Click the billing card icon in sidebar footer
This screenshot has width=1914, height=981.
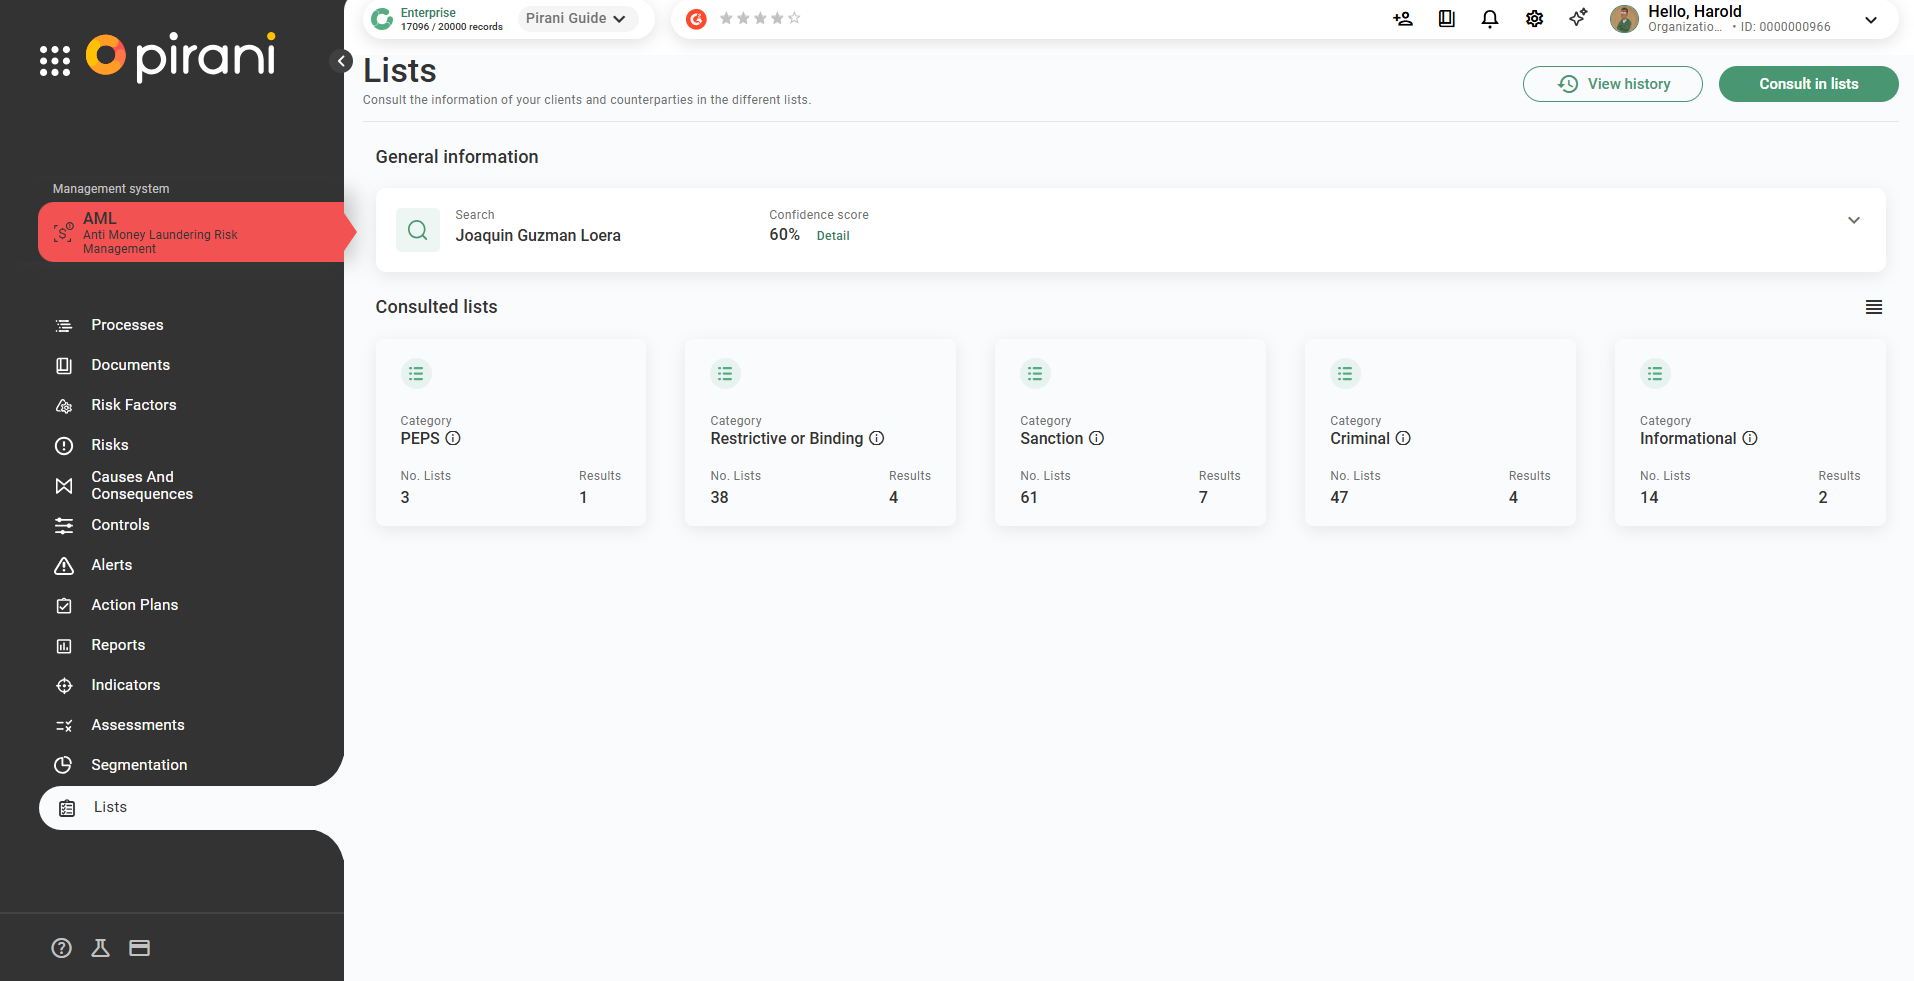(139, 948)
